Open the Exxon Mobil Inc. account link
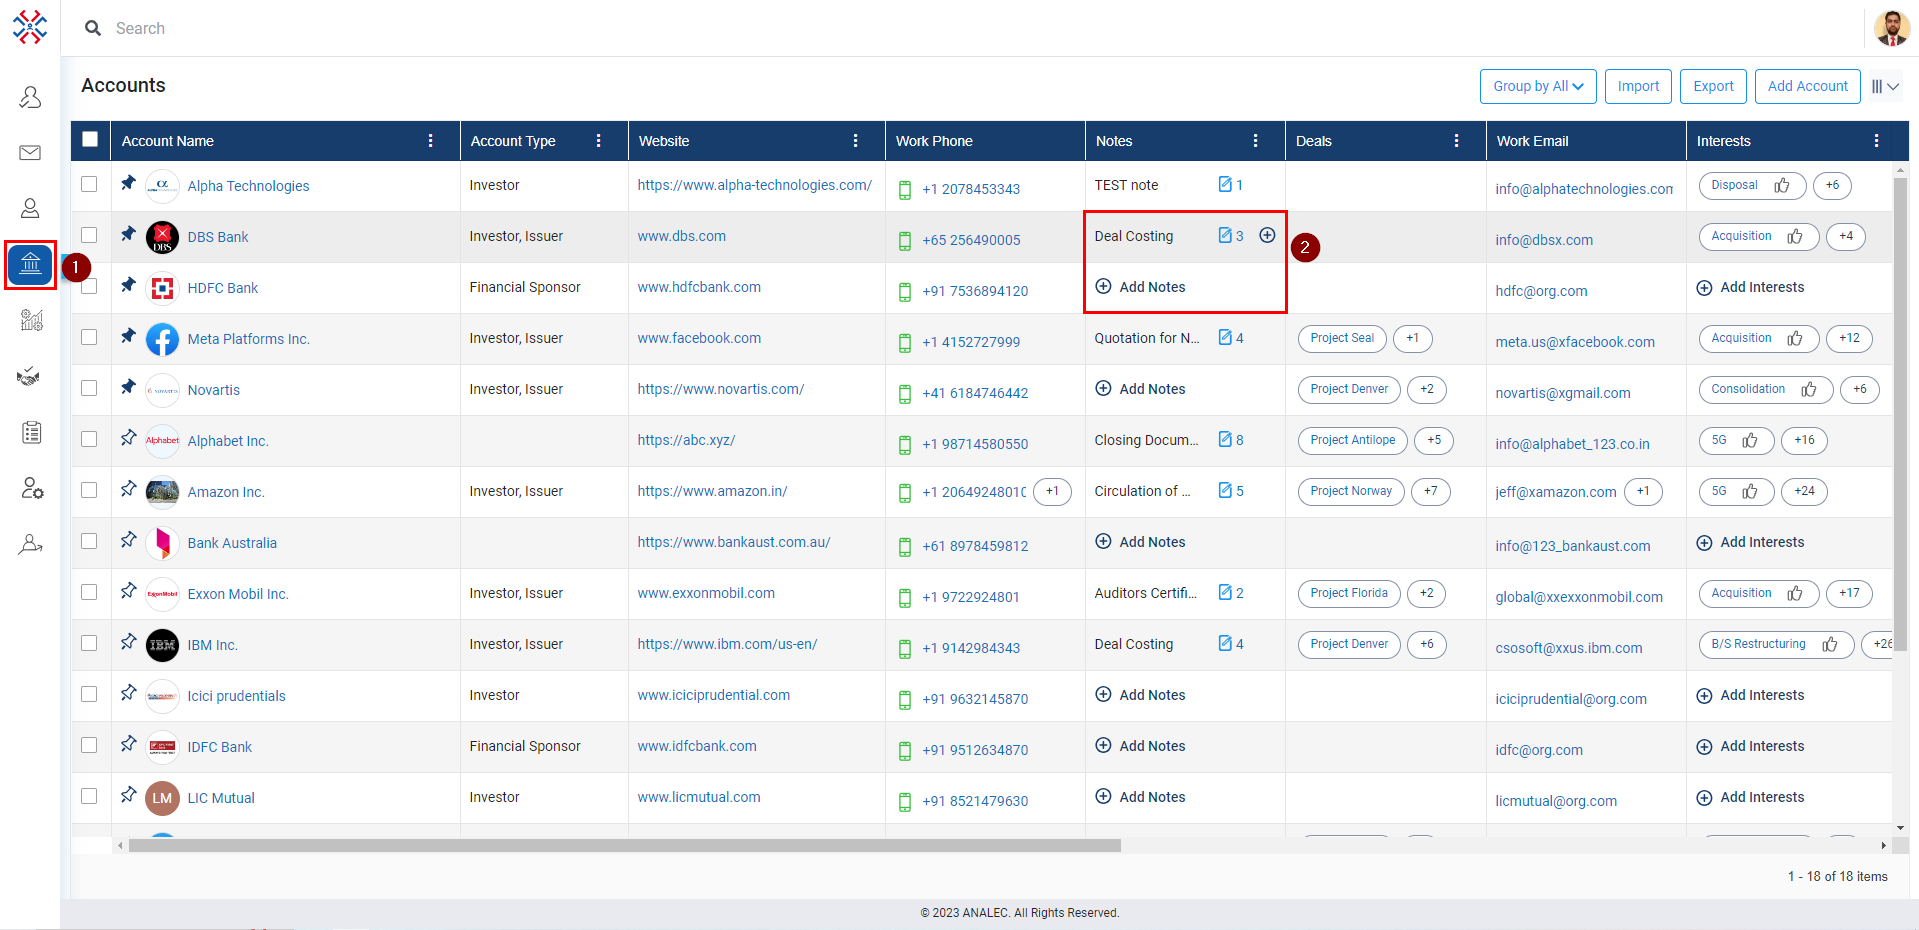This screenshot has width=1919, height=930. [238, 594]
